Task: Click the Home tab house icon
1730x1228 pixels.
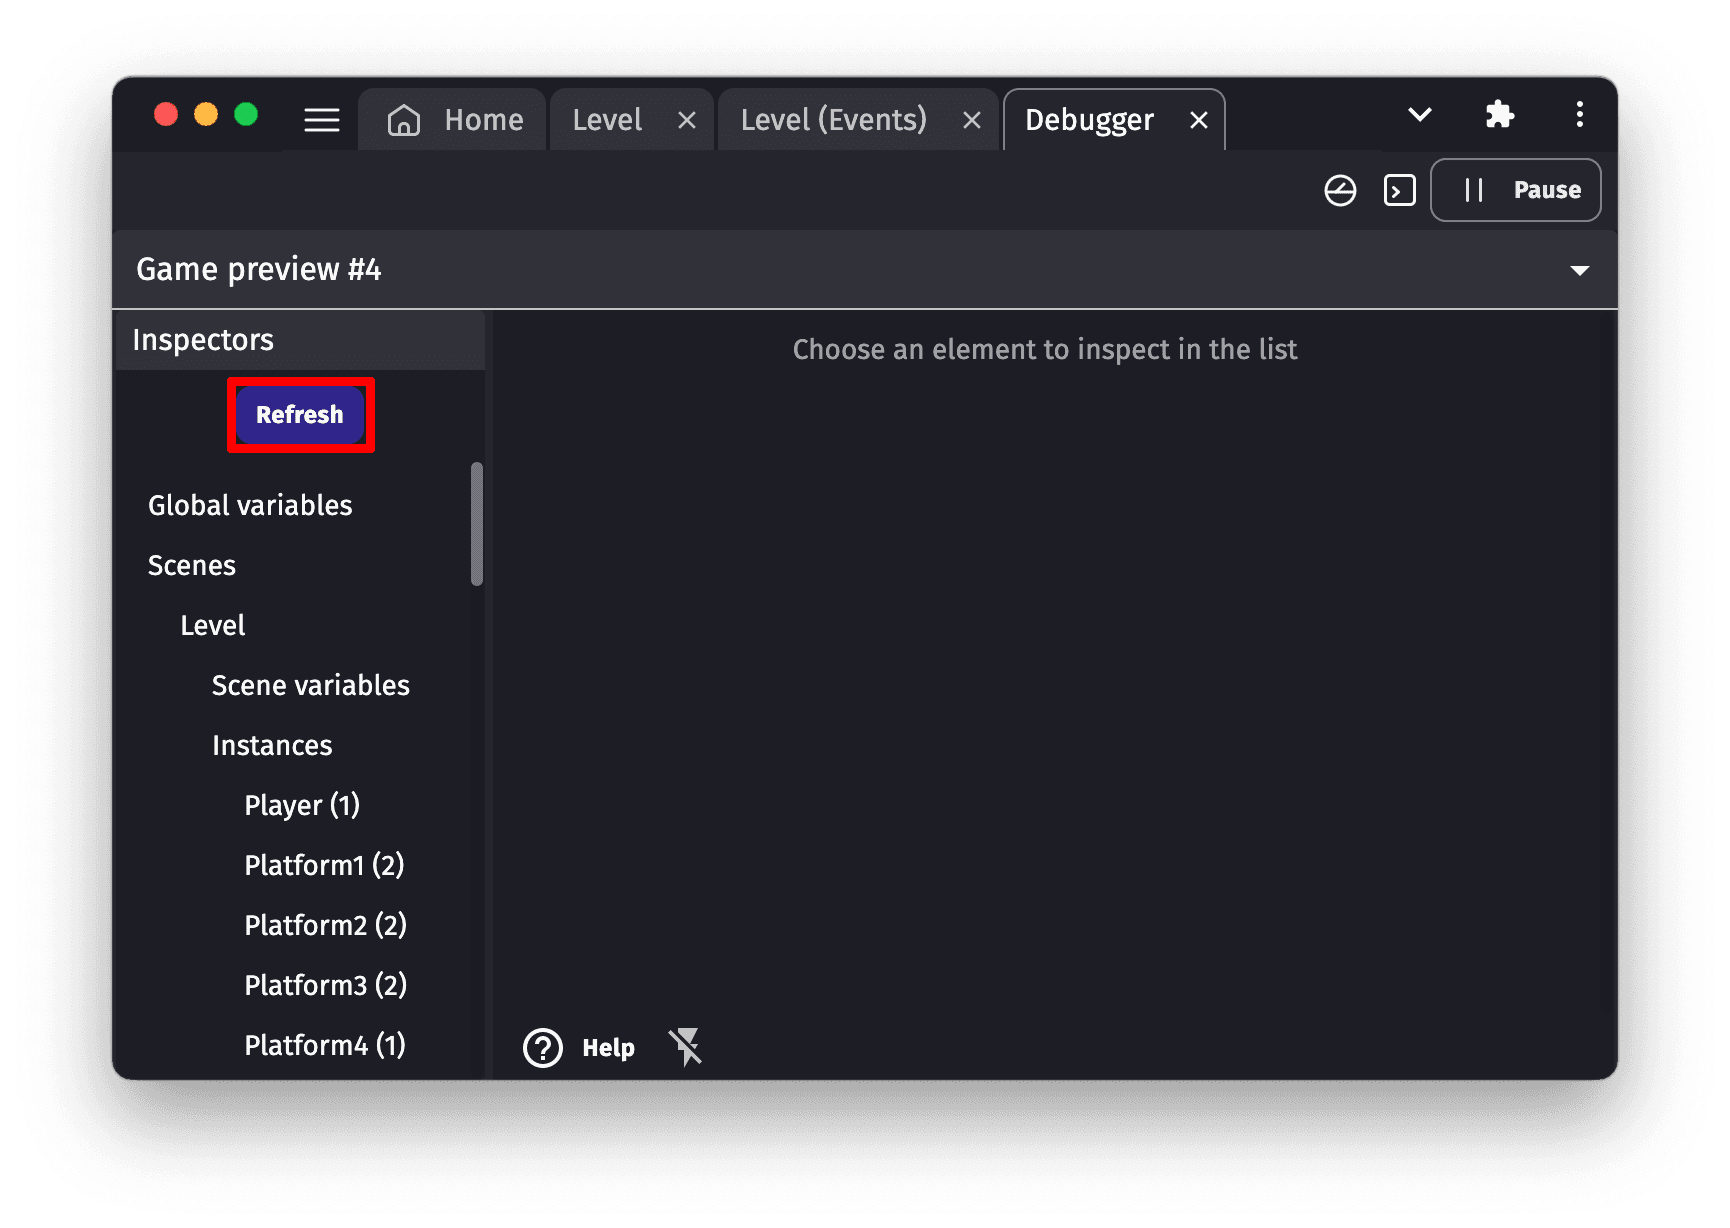Action: tap(404, 120)
